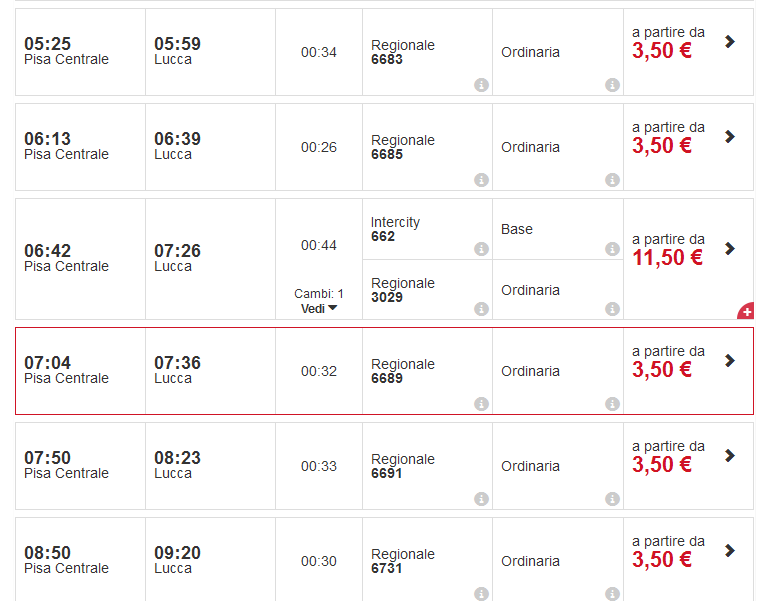Image resolution: width=763 pixels, height=601 pixels.
Task: Click info icon beside Base fare
Action: pos(612,249)
